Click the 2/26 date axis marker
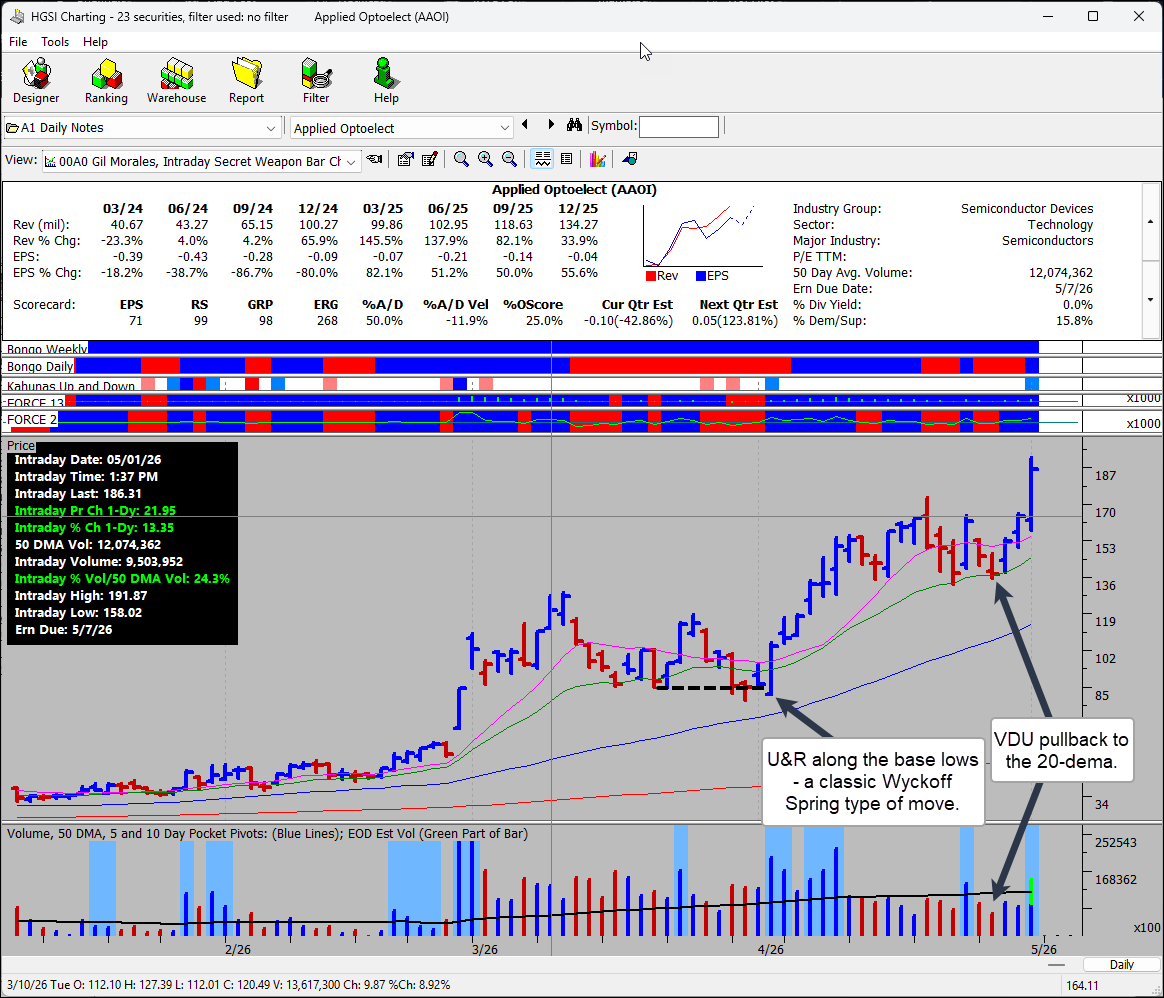The height and width of the screenshot is (998, 1164). (x=238, y=949)
